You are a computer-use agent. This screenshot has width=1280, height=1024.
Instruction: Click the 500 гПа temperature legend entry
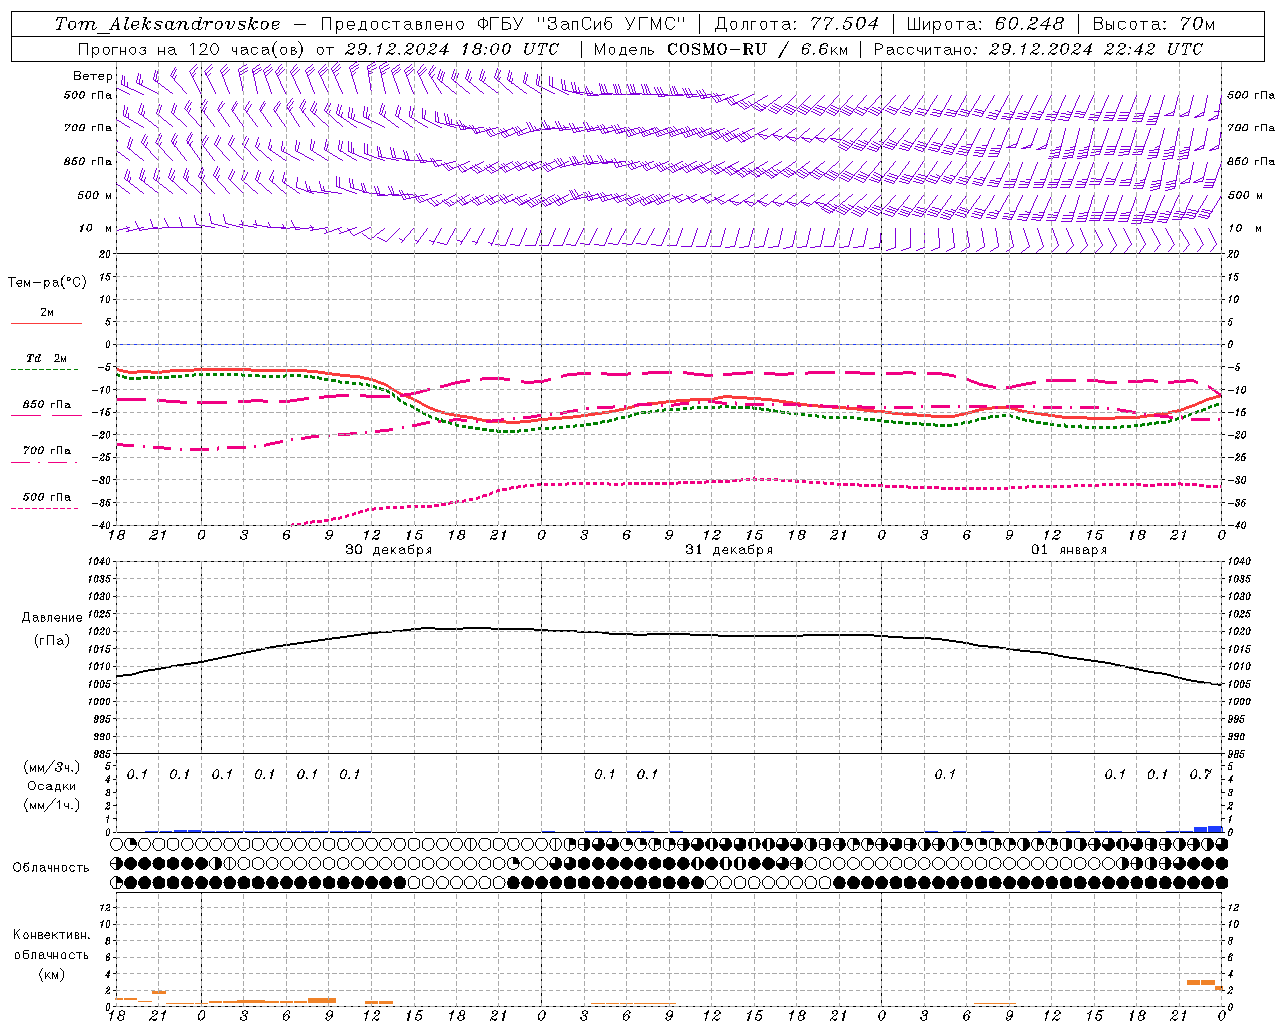click(x=47, y=496)
